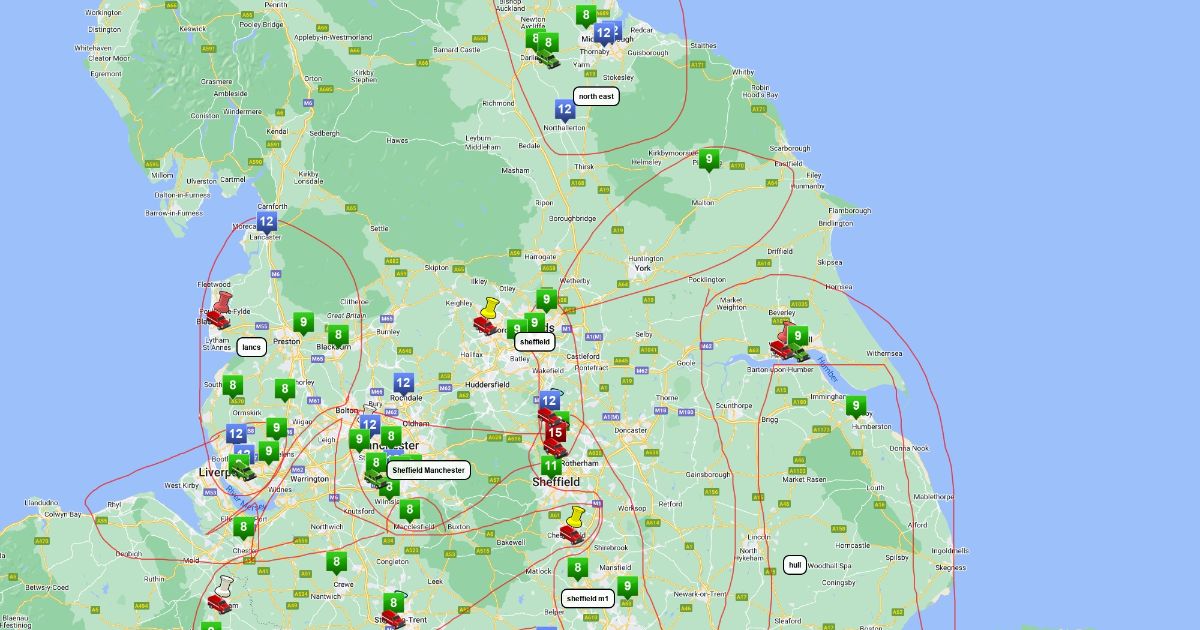Select green 9 marker near Pickering

pos(709,159)
